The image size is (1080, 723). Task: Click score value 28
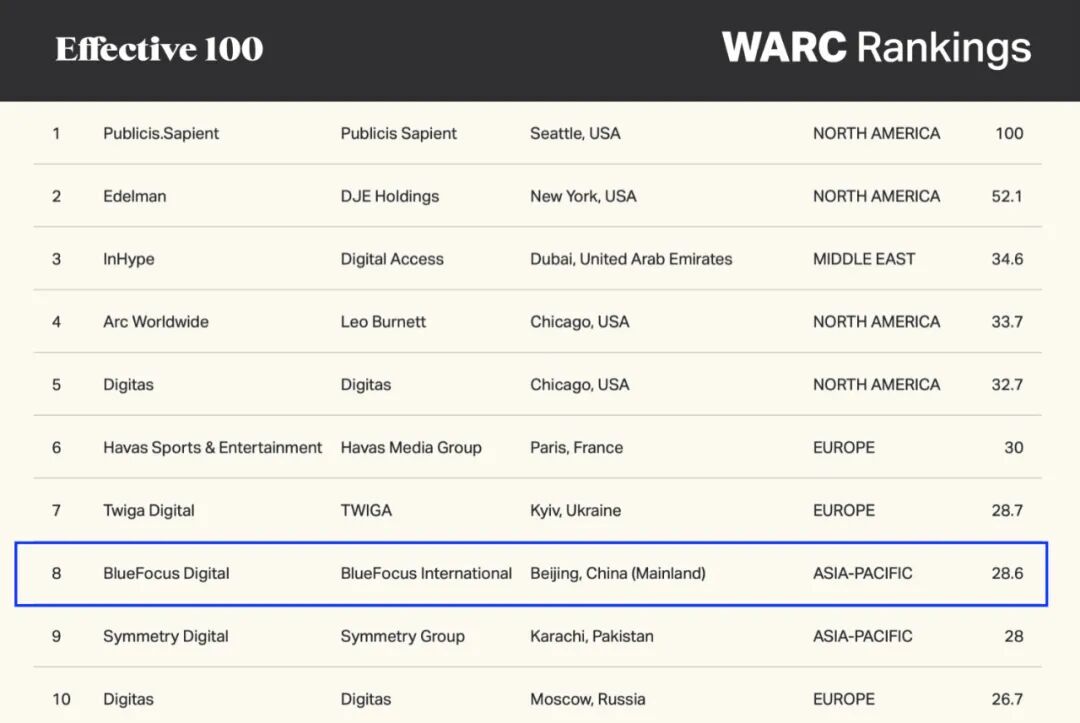(x=1014, y=636)
